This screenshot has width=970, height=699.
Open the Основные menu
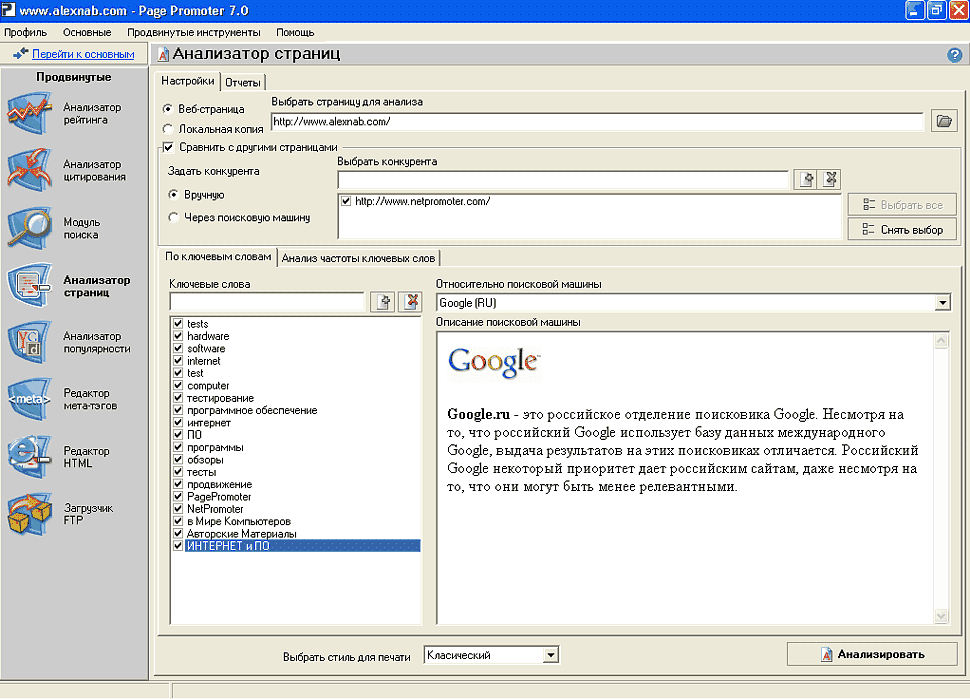87,32
